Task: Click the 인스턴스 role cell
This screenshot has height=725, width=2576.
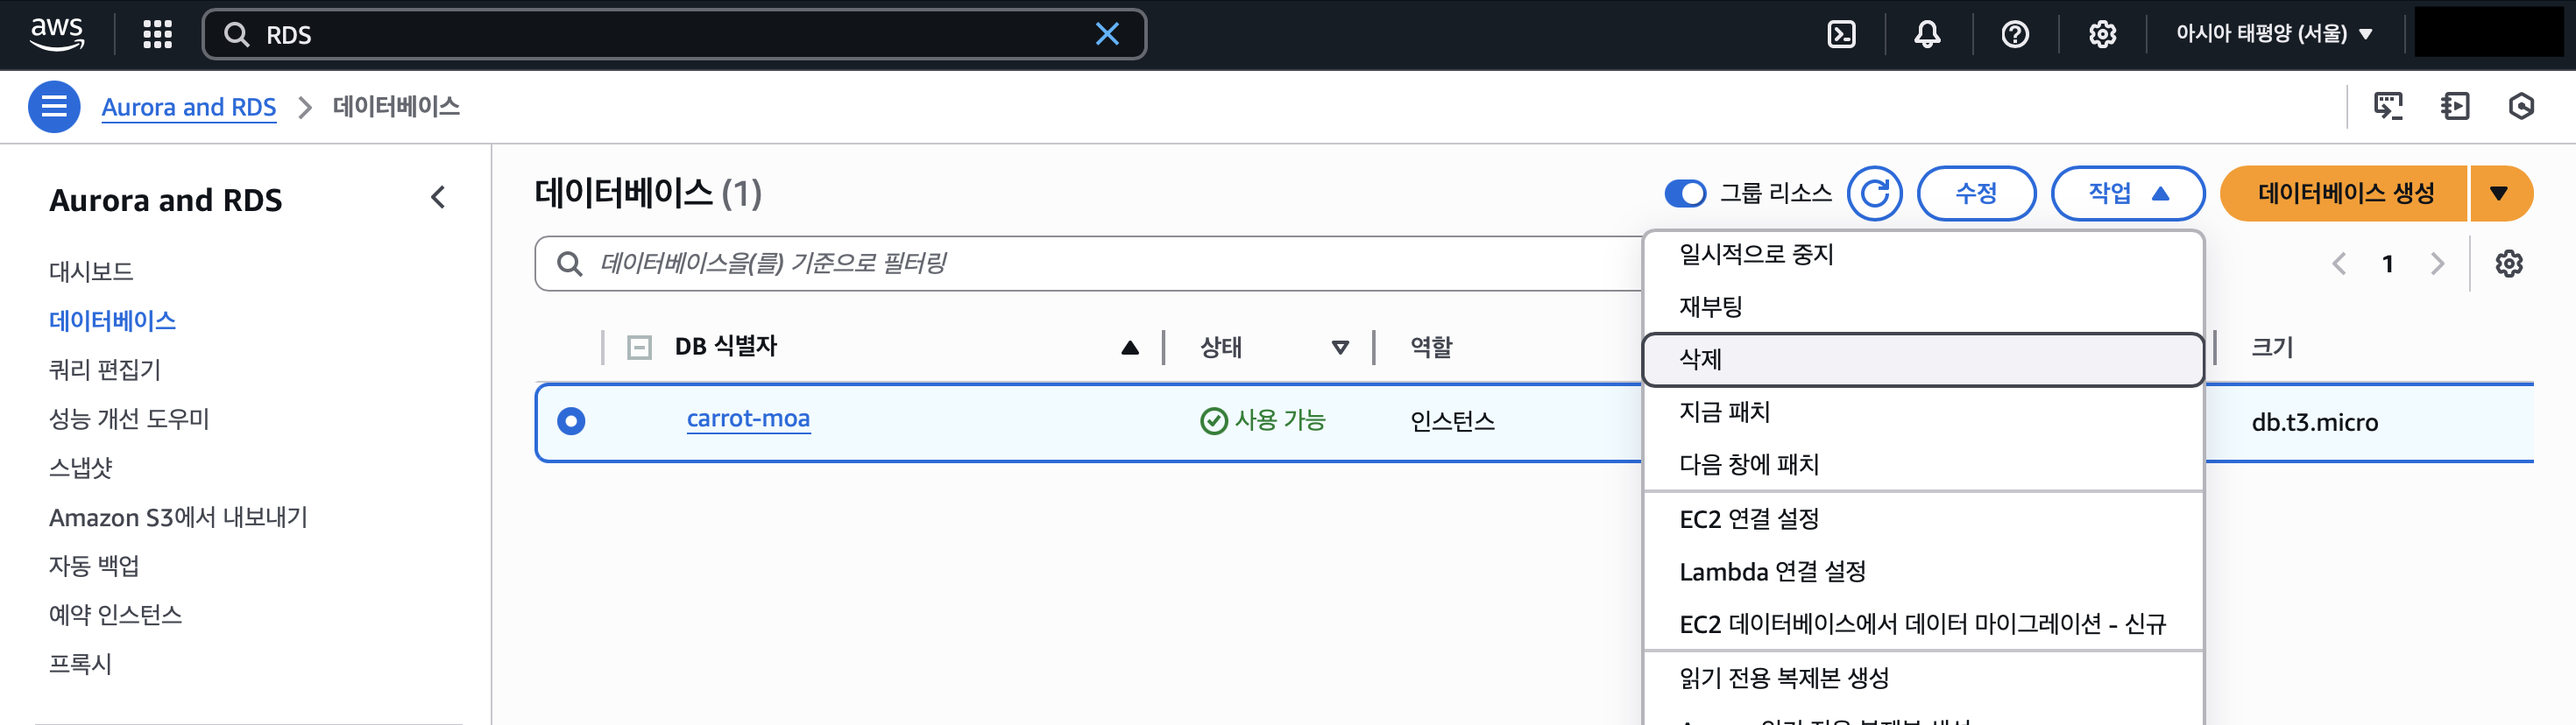Action: 1452,421
